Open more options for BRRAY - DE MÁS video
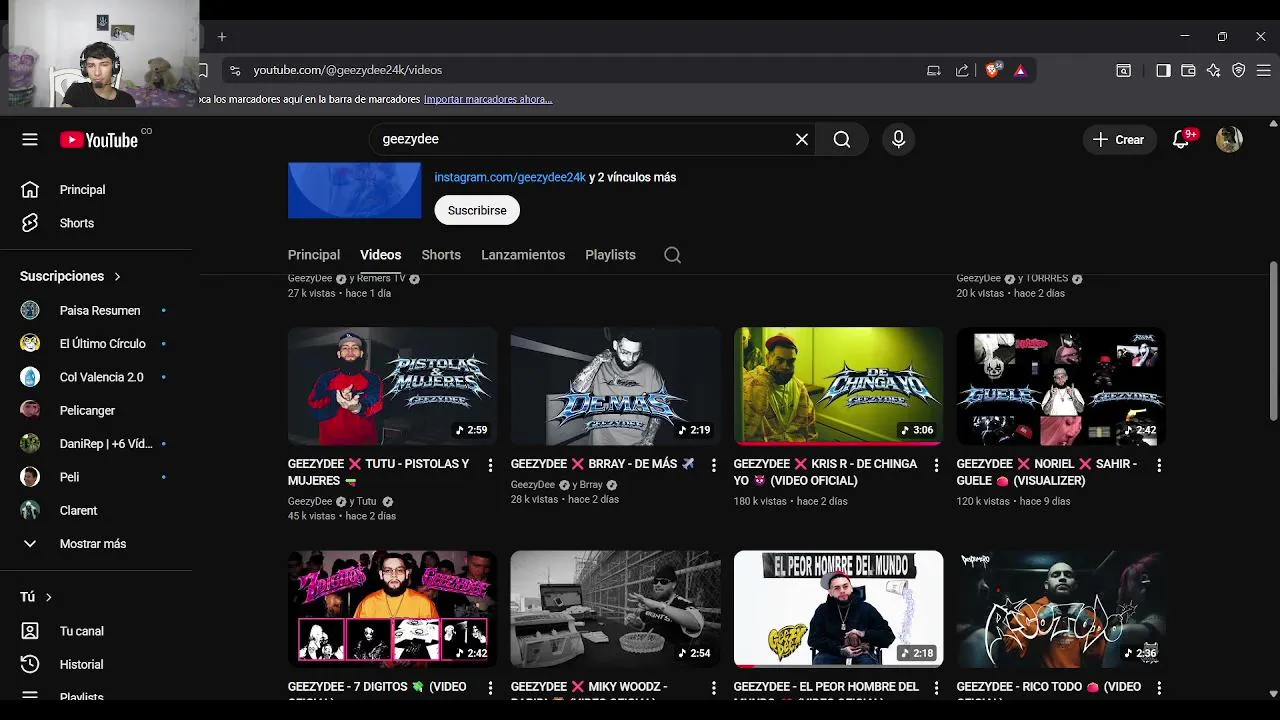The width and height of the screenshot is (1280, 720). tap(713, 465)
